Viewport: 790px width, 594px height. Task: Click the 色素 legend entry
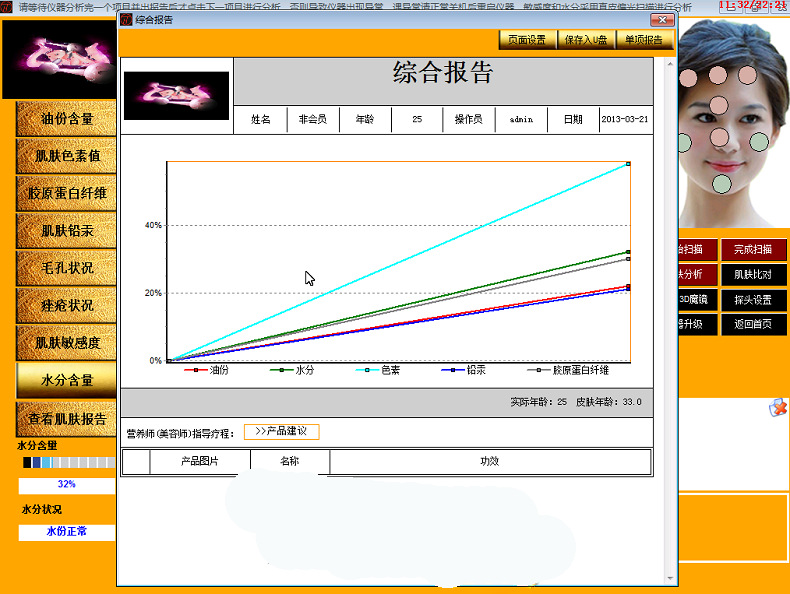click(378, 370)
